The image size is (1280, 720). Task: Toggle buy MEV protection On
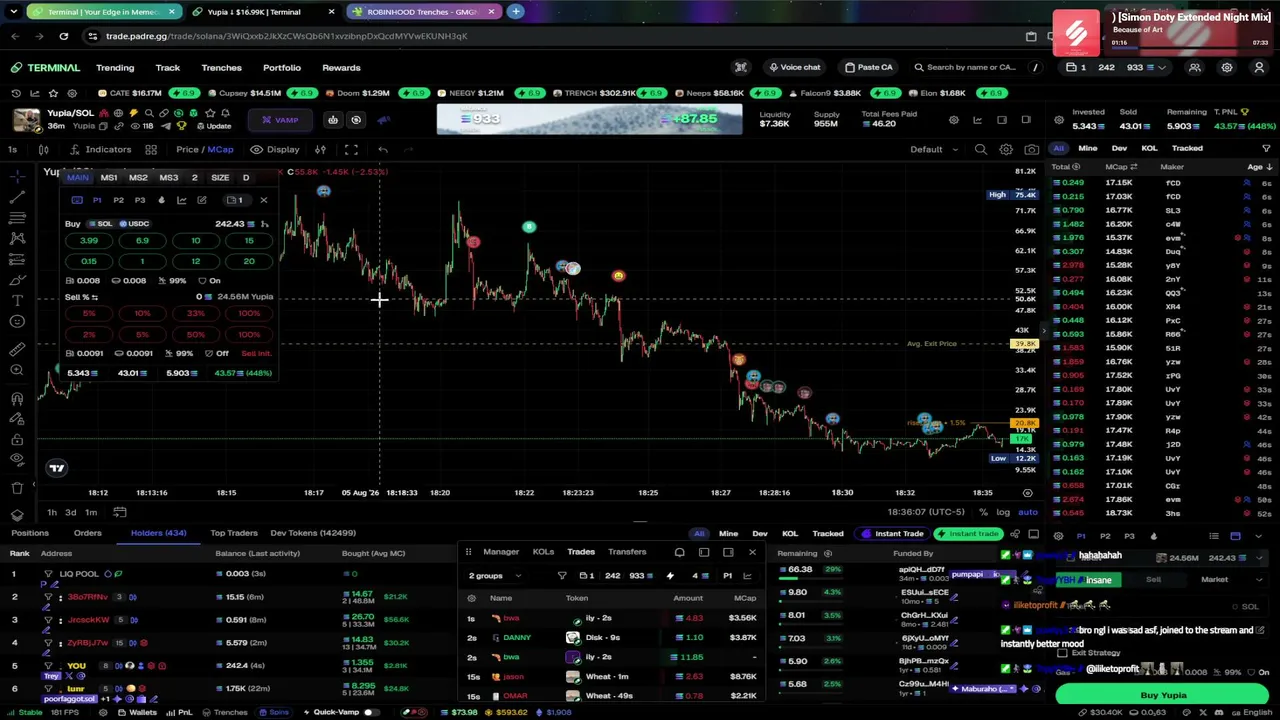209,281
